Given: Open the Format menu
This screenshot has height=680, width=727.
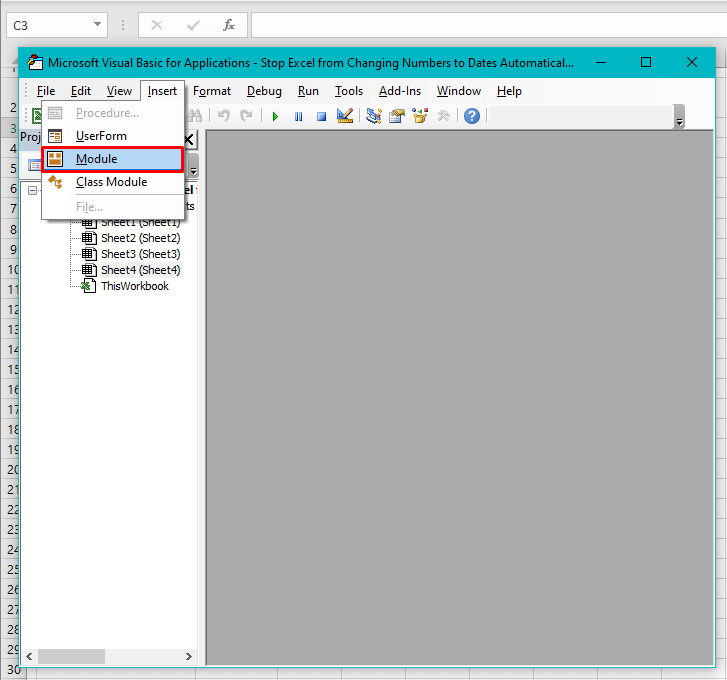Looking at the screenshot, I should 212,91.
